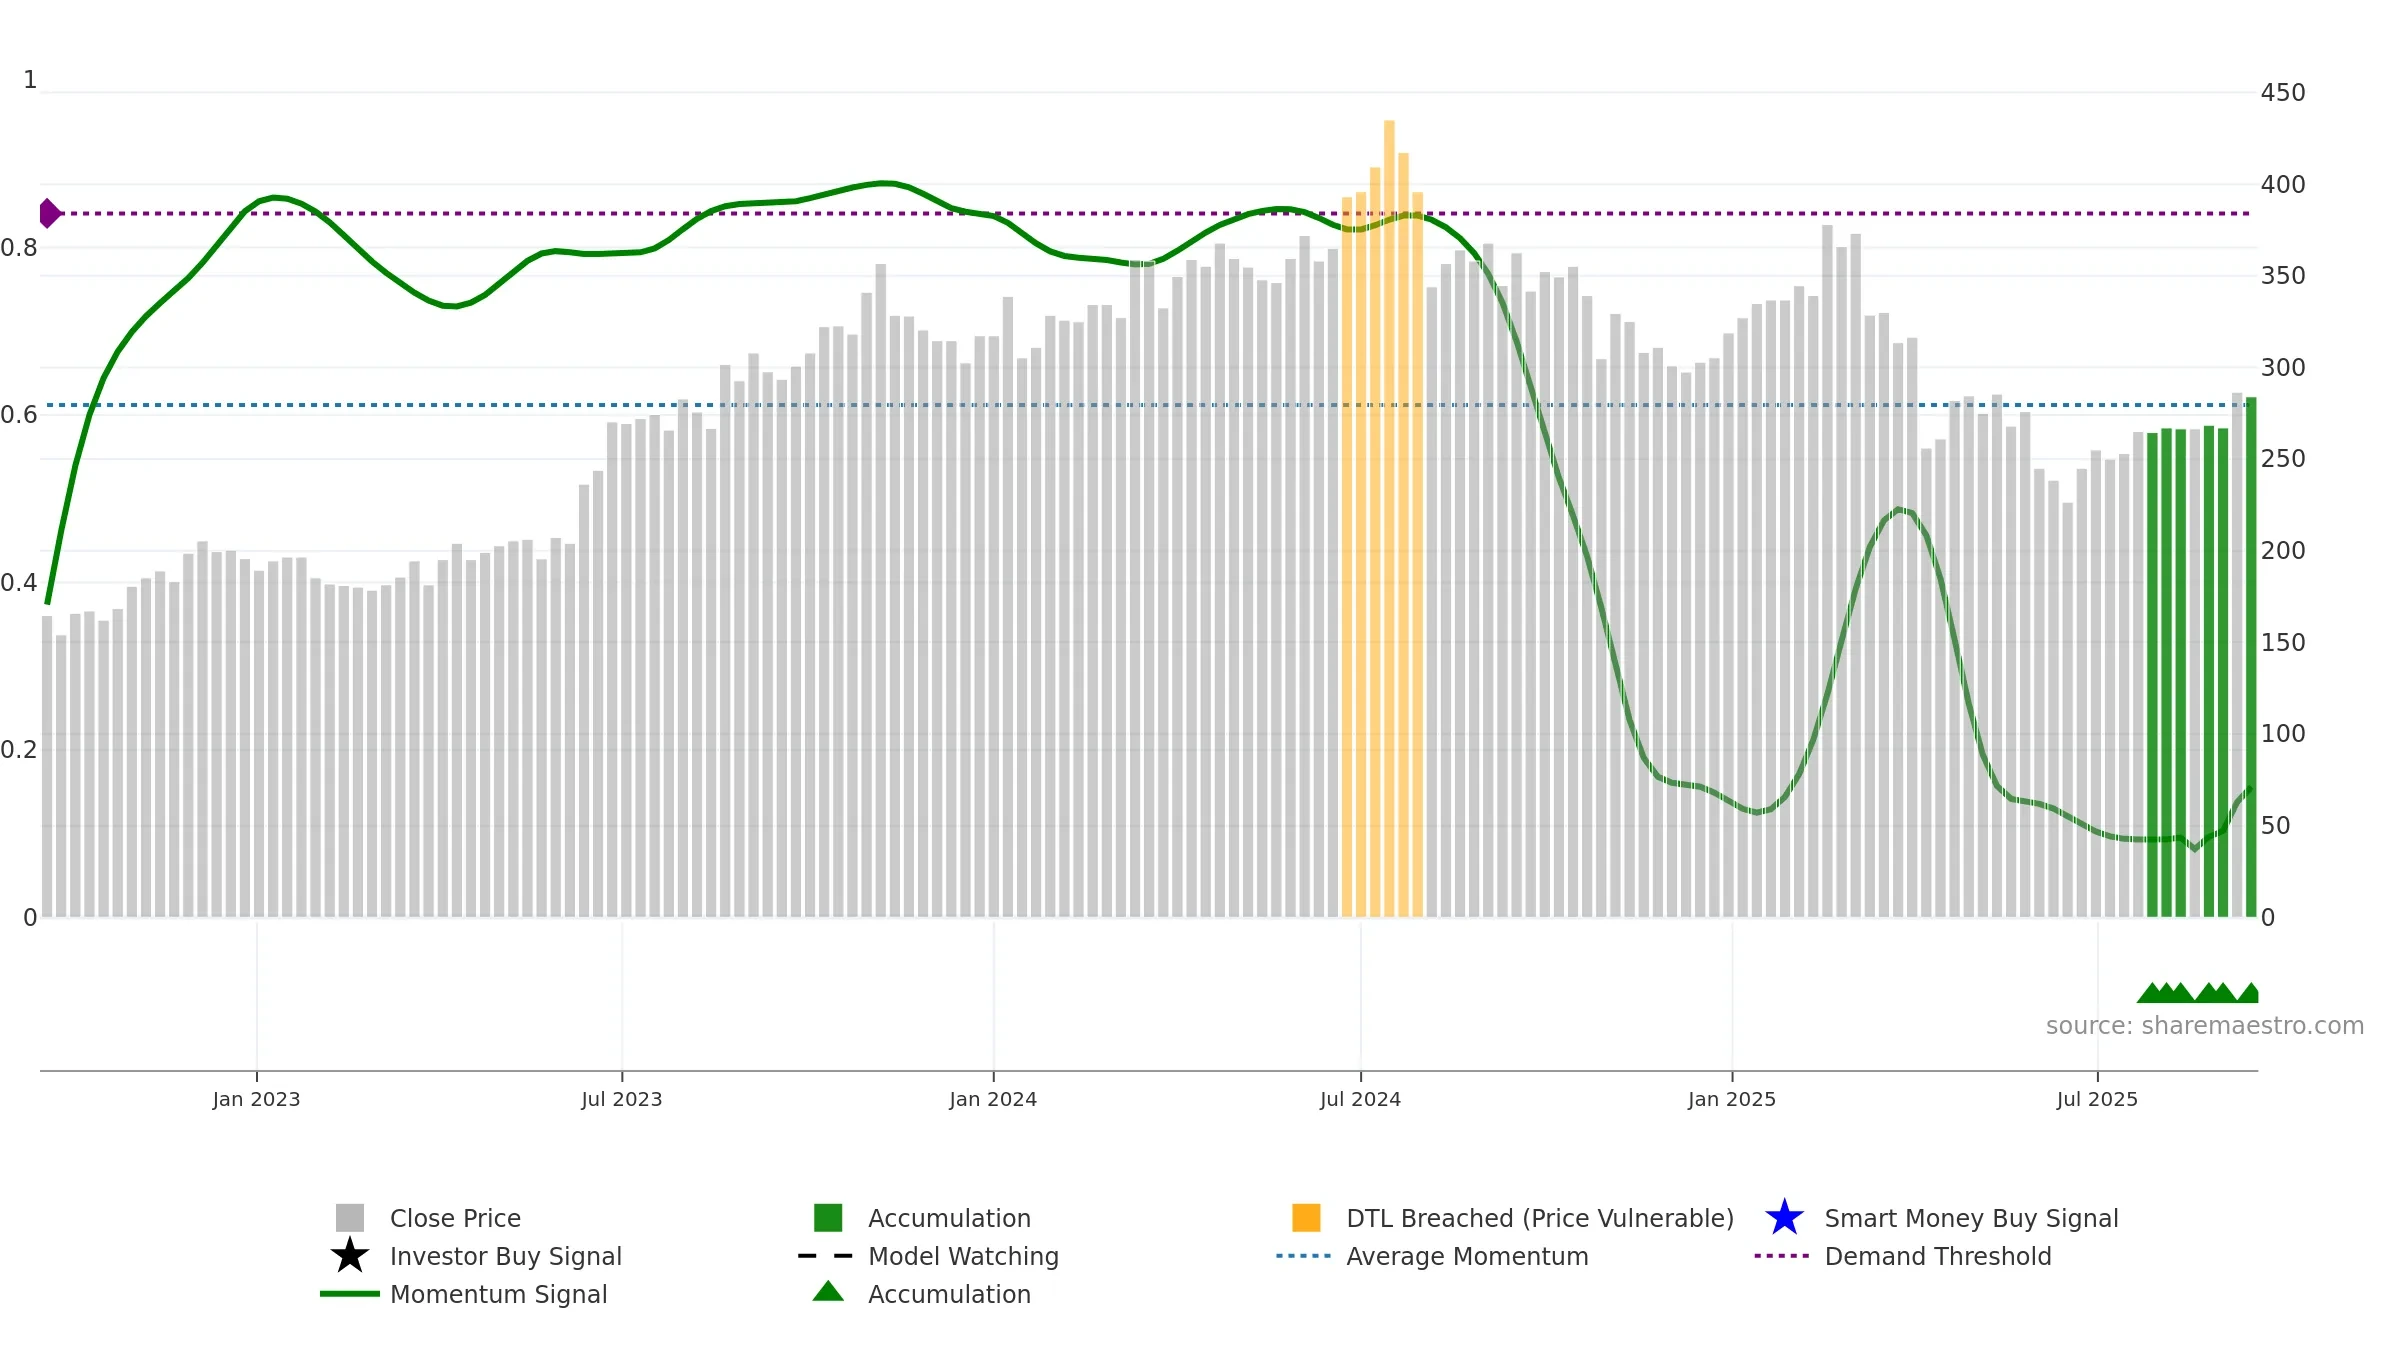This screenshot has height=1350, width=2400.
Task: Click the orange DTL Breached legend swatch
Action: coord(1306,1217)
